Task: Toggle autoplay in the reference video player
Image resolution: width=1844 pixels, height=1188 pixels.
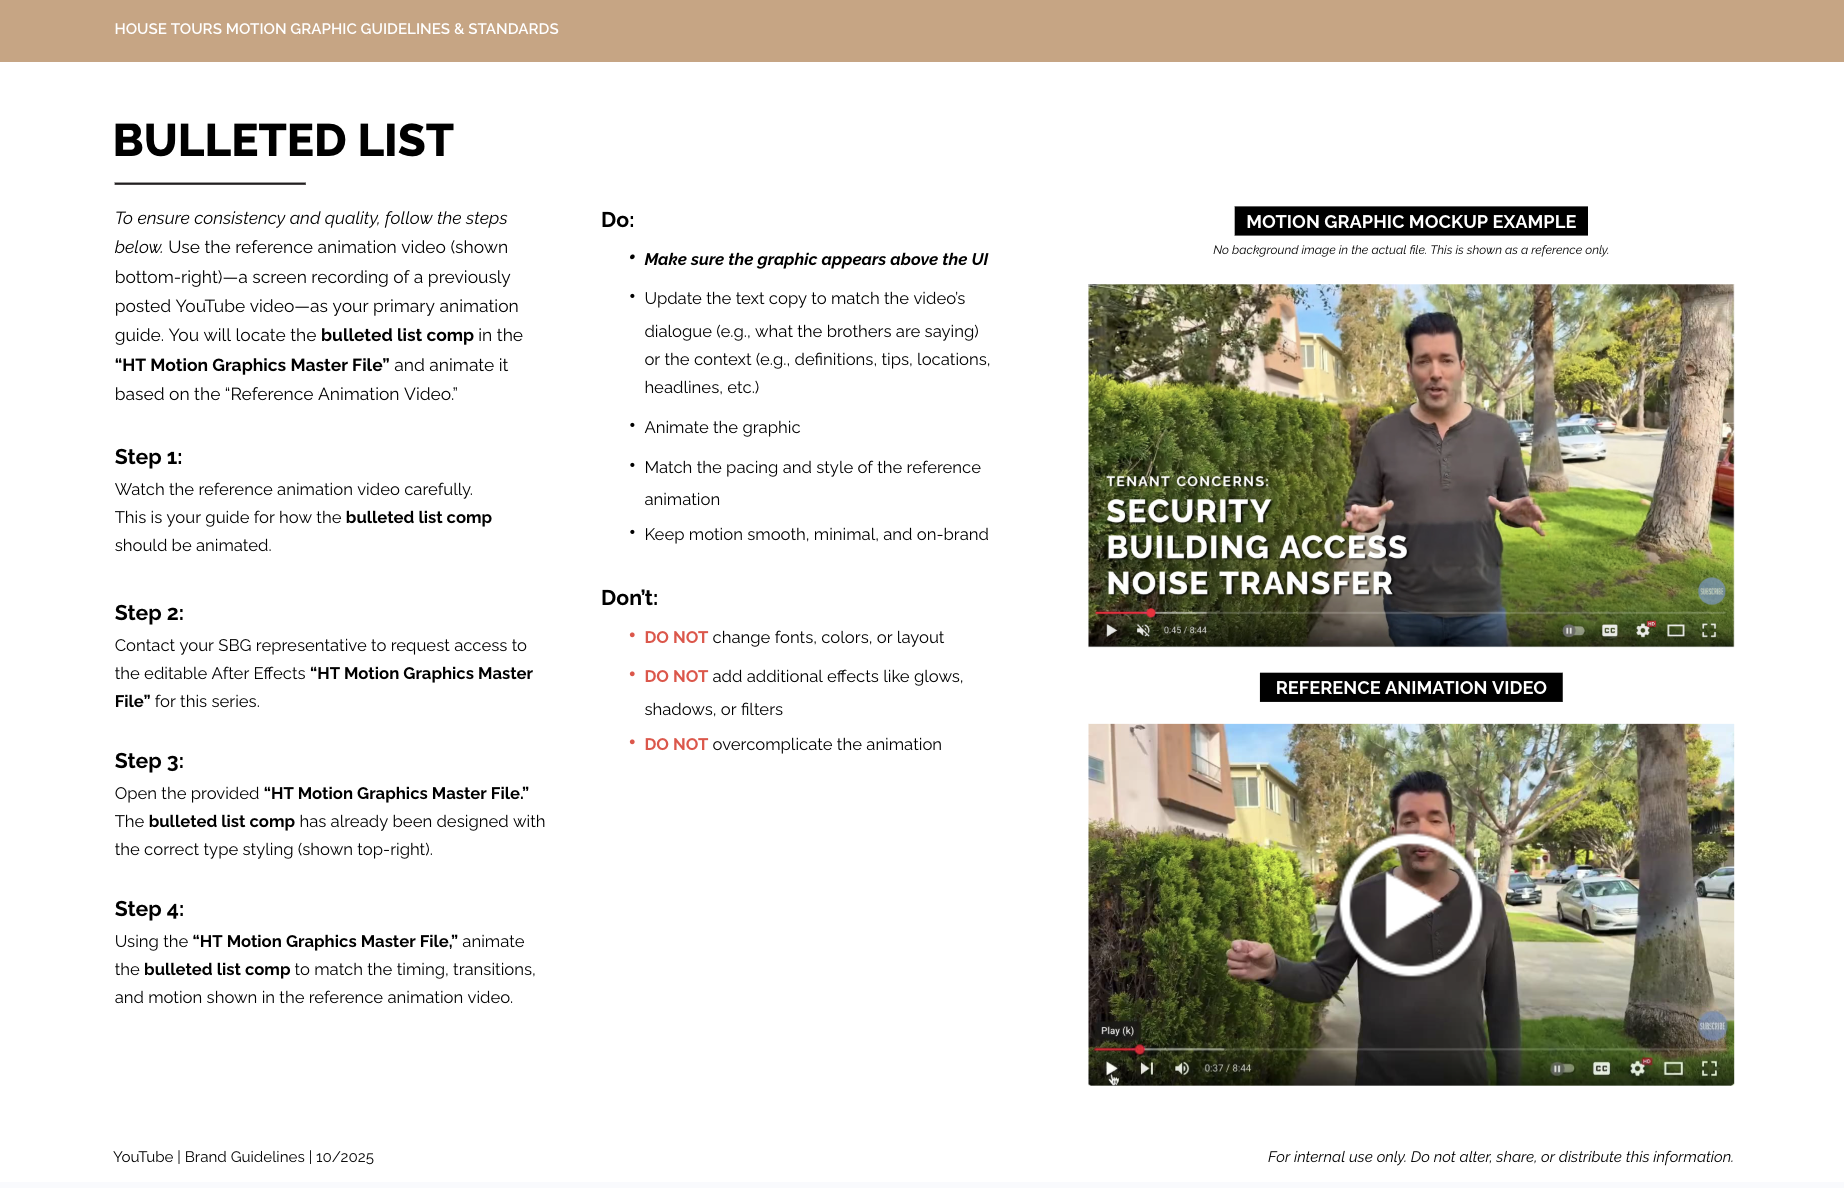Action: coord(1562,1069)
